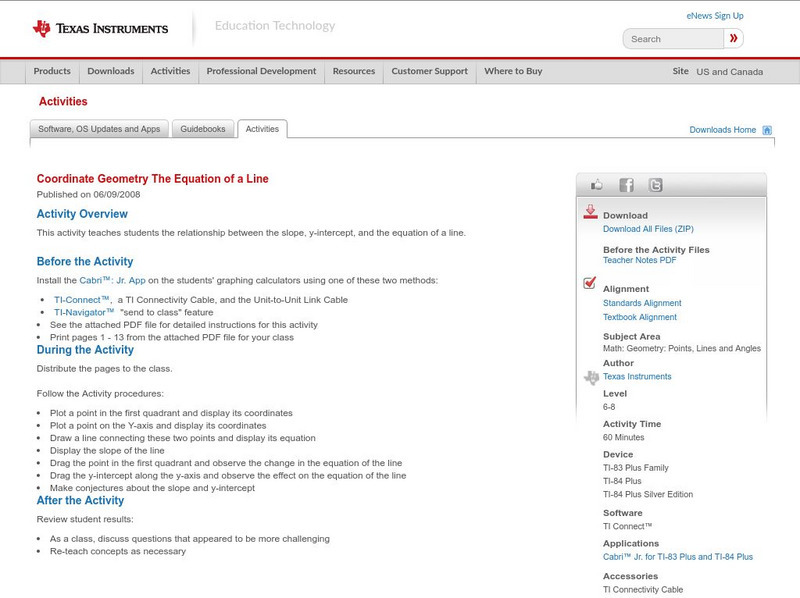Select the Activities tab
800x598 pixels.
262,129
